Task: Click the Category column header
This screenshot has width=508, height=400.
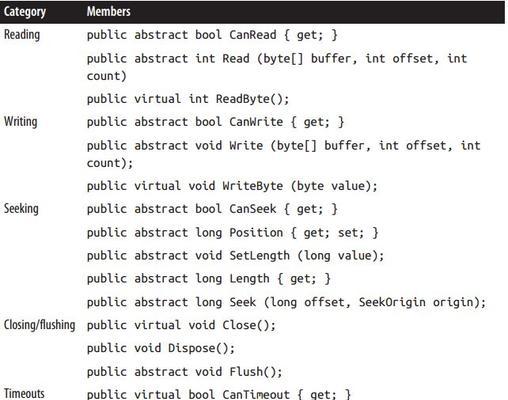Action: tap(25, 12)
